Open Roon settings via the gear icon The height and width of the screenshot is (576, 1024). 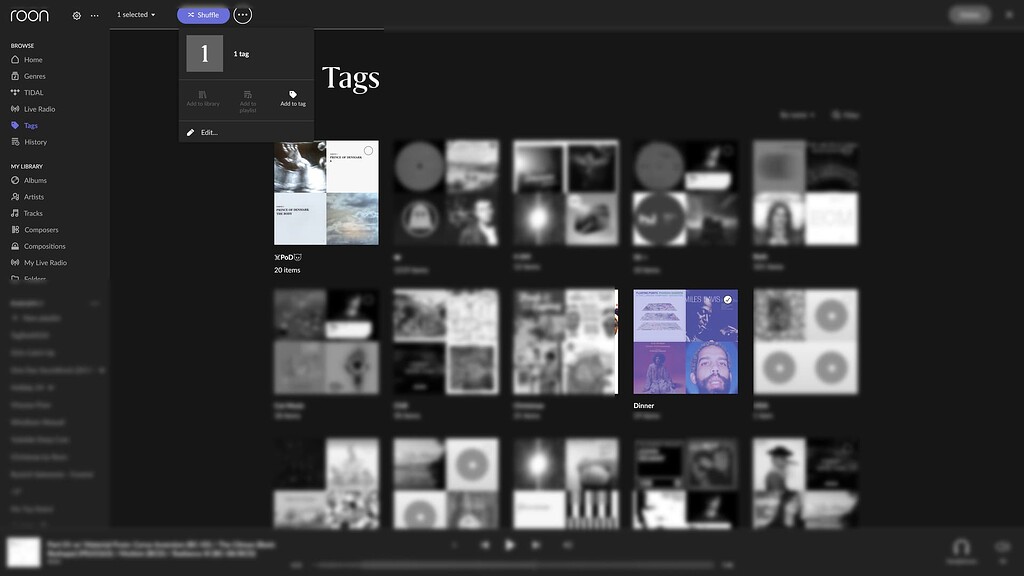click(76, 14)
